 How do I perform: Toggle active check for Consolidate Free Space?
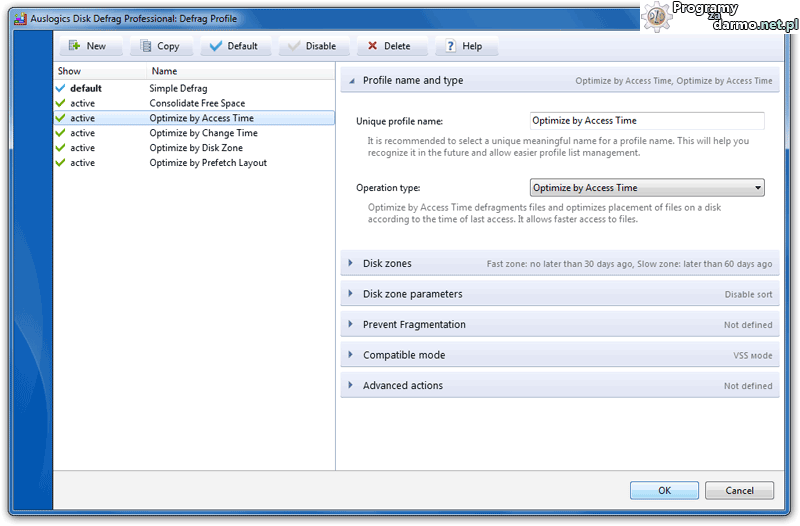point(61,104)
